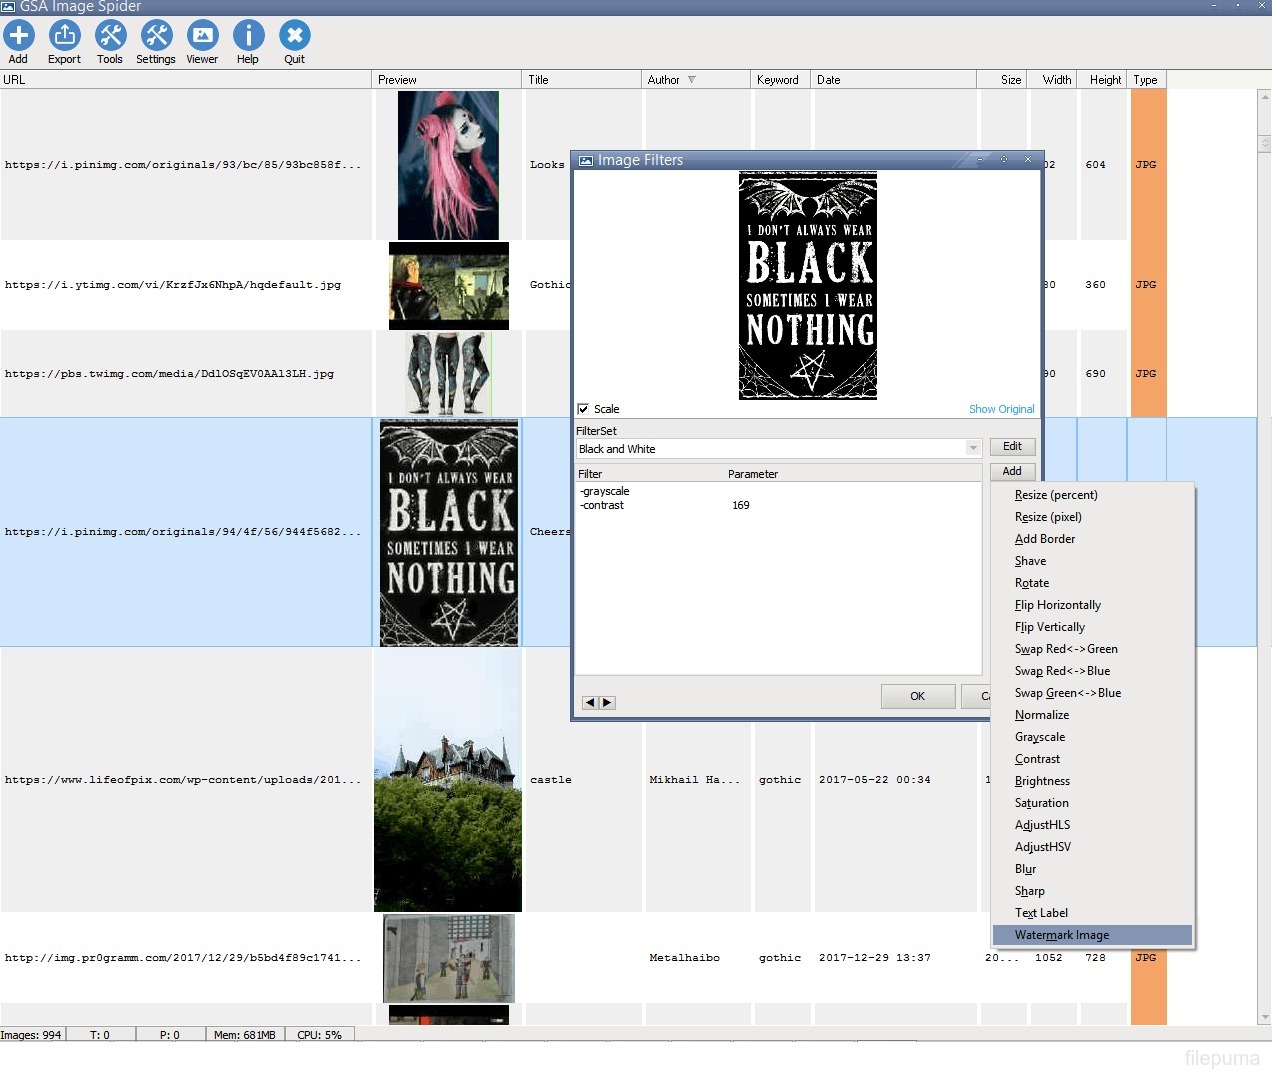Screen dimensions: 1272x1080
Task: Pick Flip Horizontally from the menu
Action: (x=1057, y=605)
